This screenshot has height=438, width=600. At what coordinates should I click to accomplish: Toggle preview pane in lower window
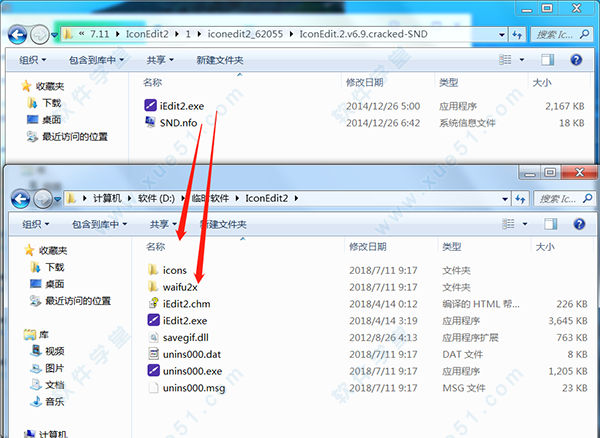point(551,224)
